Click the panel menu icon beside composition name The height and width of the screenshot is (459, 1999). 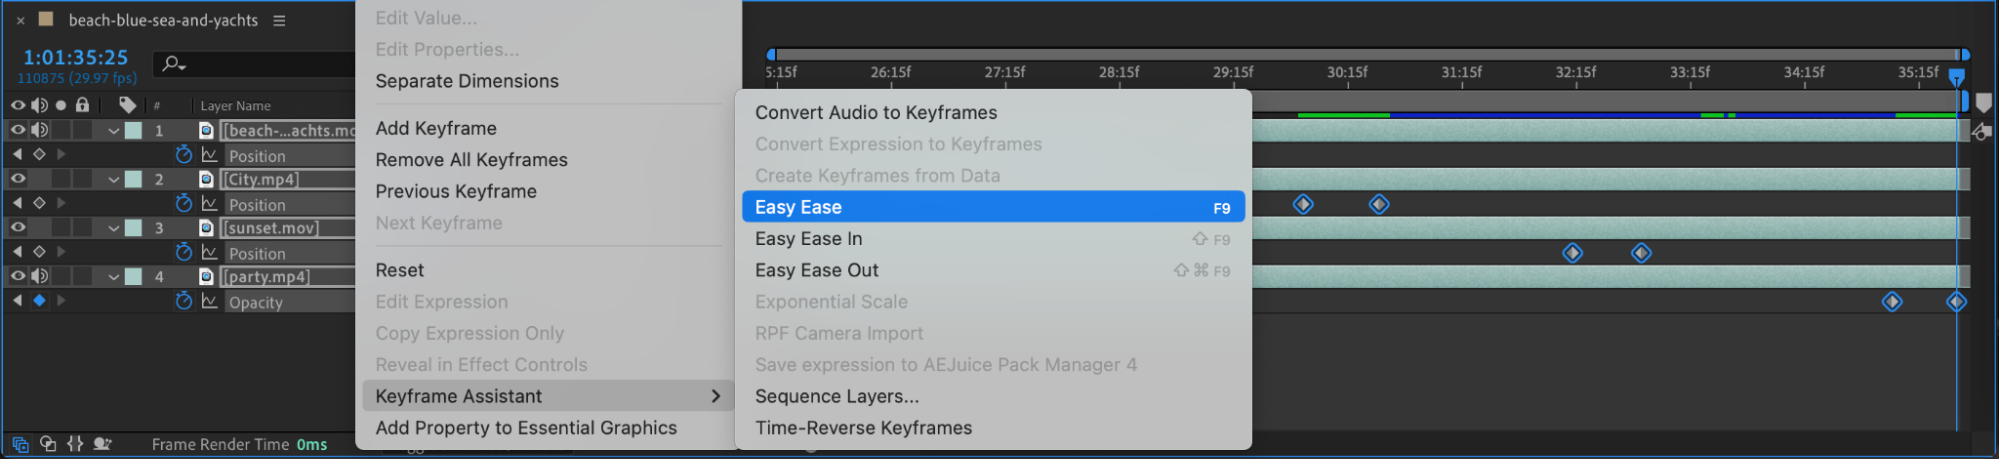[279, 20]
